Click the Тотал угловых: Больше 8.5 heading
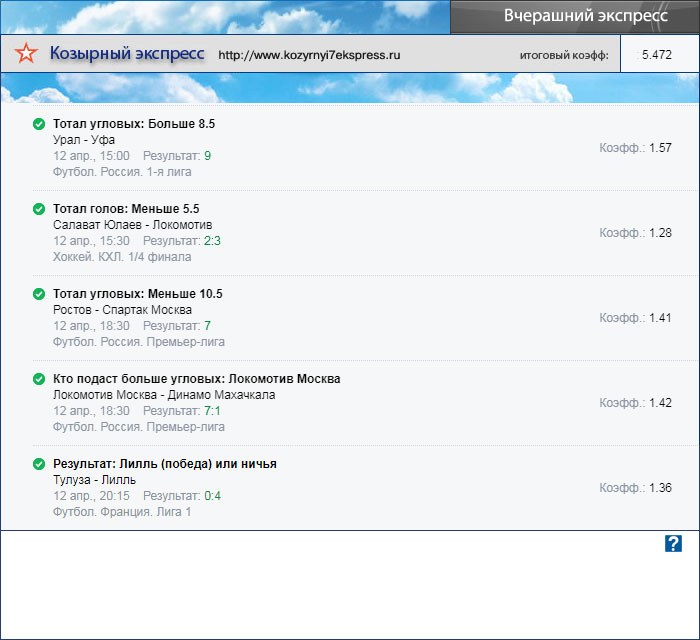Viewport: 700px width, 640px height. click(x=134, y=124)
